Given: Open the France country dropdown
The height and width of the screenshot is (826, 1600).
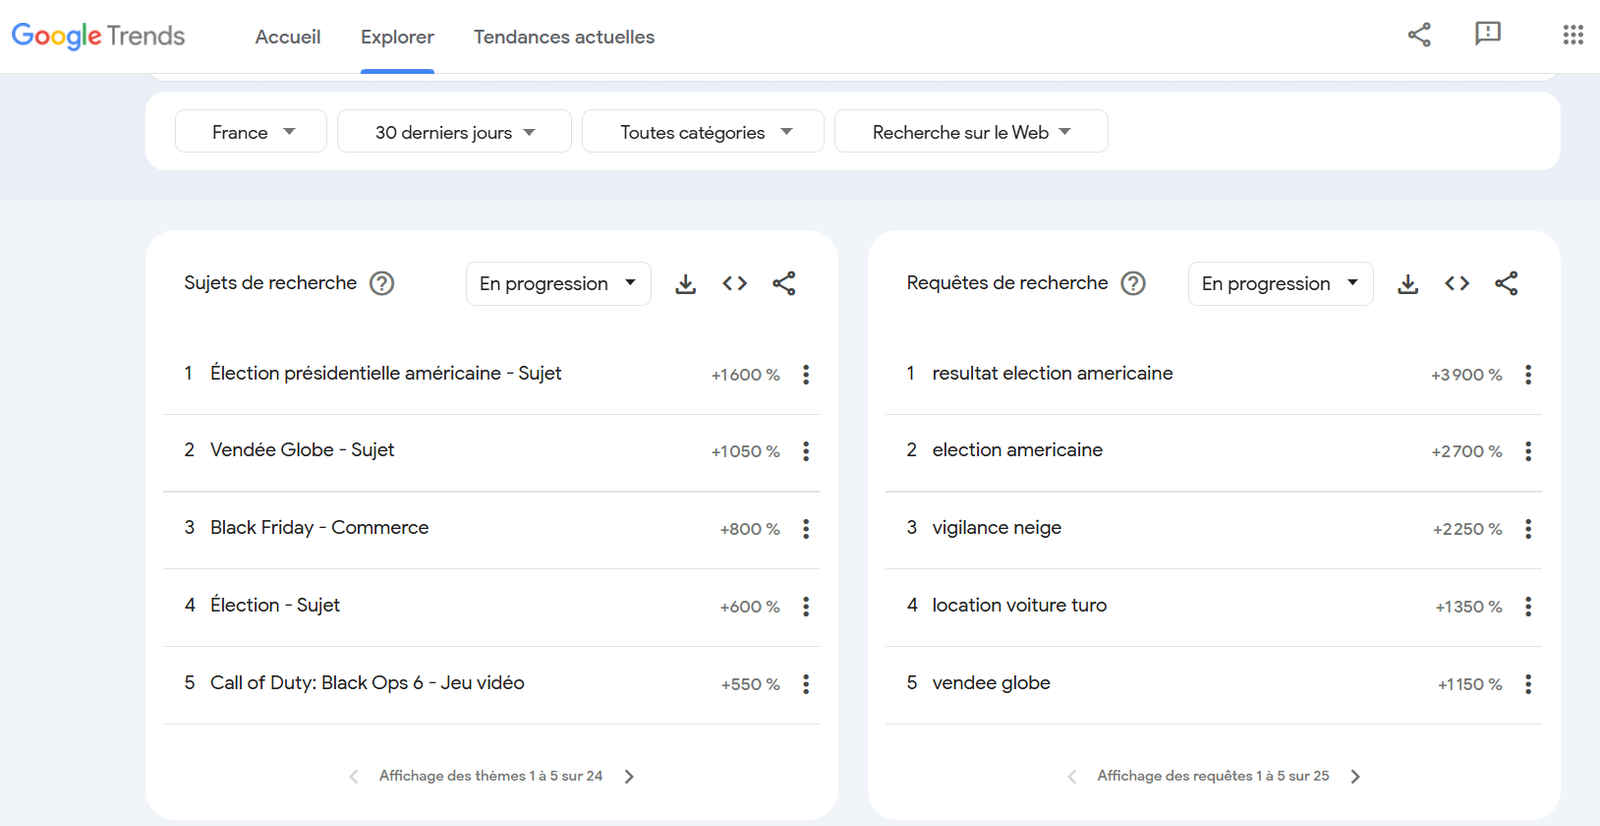Looking at the screenshot, I should point(251,131).
